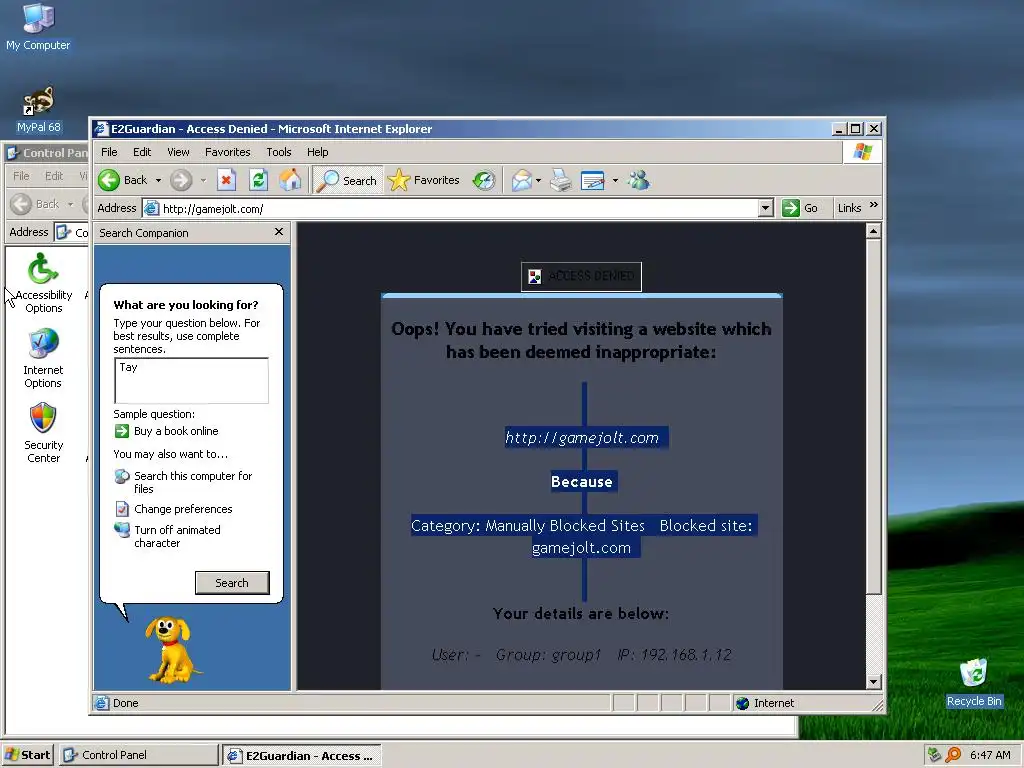This screenshot has height=768, width=1024.
Task: Refresh the page with the green arrows icon
Action: tap(259, 180)
